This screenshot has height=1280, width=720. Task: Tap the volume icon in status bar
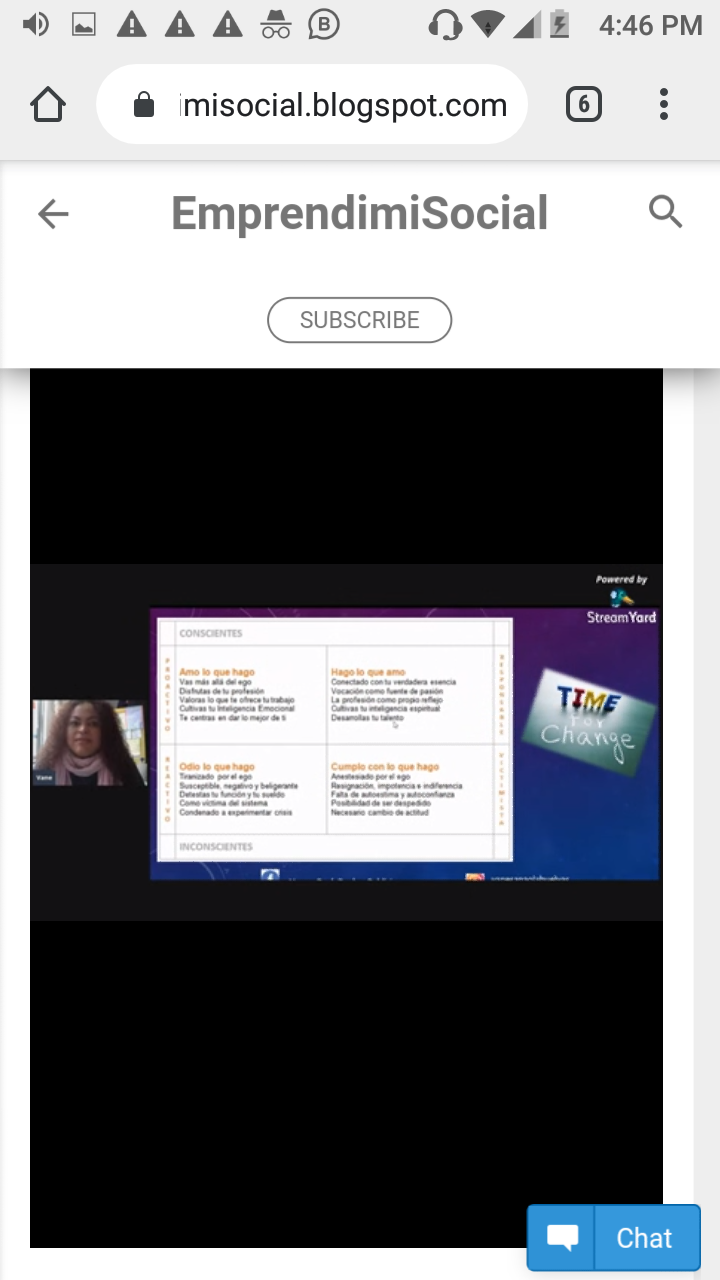(x=35, y=24)
